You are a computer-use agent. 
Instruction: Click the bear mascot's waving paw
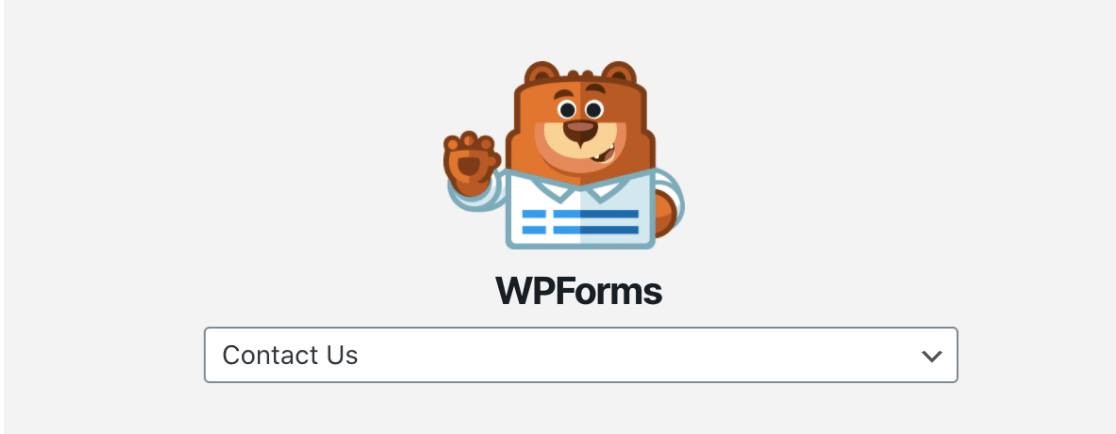[x=468, y=163]
